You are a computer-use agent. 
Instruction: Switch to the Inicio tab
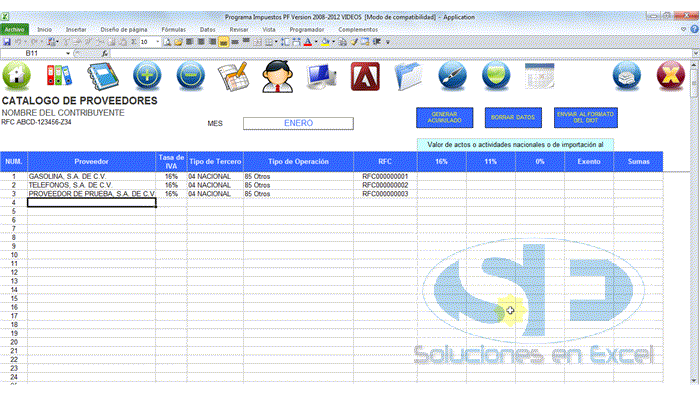pyautogui.click(x=45, y=29)
